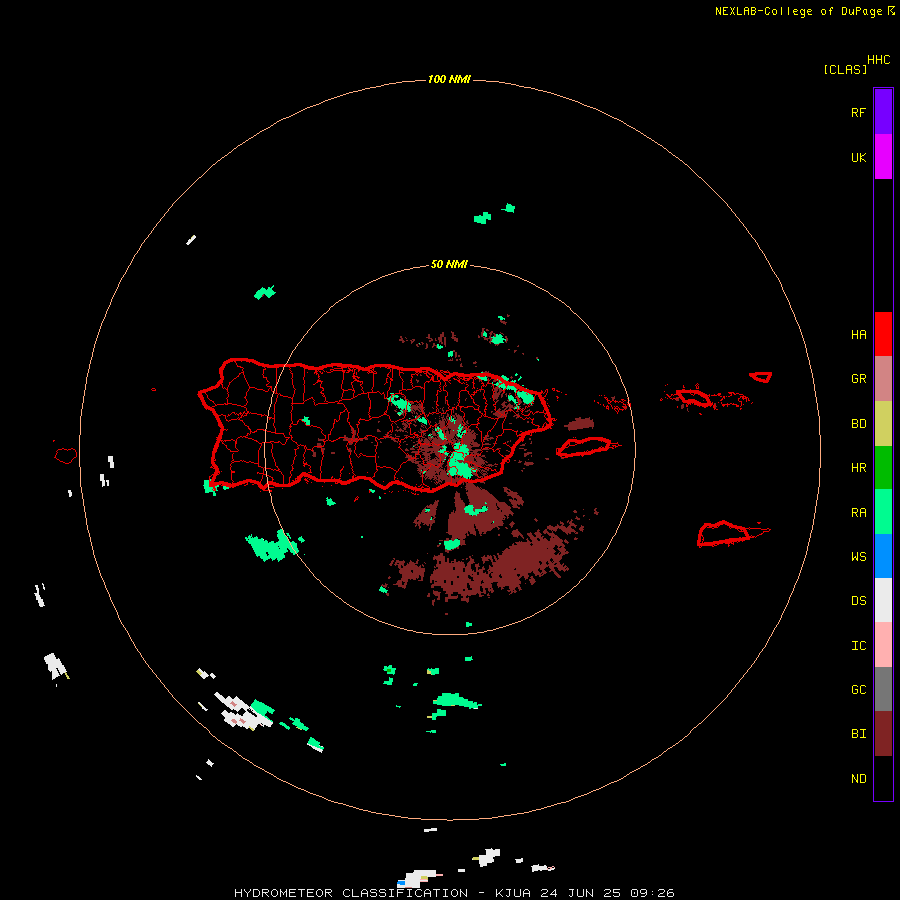Viewport: 900px width, 900px height.
Task: Click the 'GC' legend label
Action: 858,690
